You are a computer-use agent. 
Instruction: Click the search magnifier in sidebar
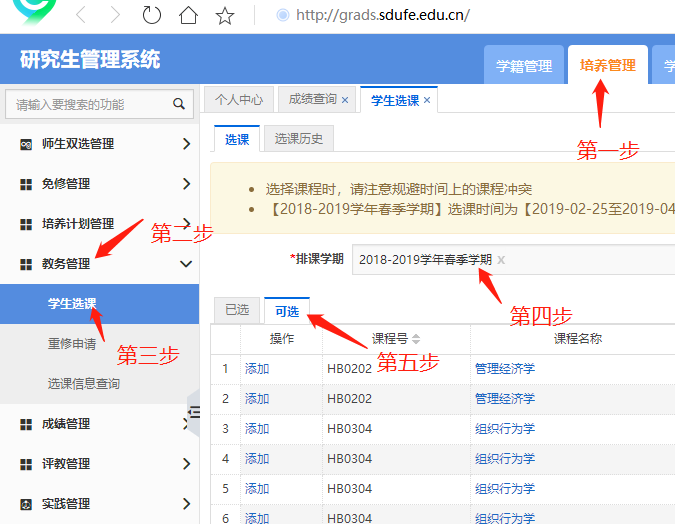pyautogui.click(x=179, y=103)
